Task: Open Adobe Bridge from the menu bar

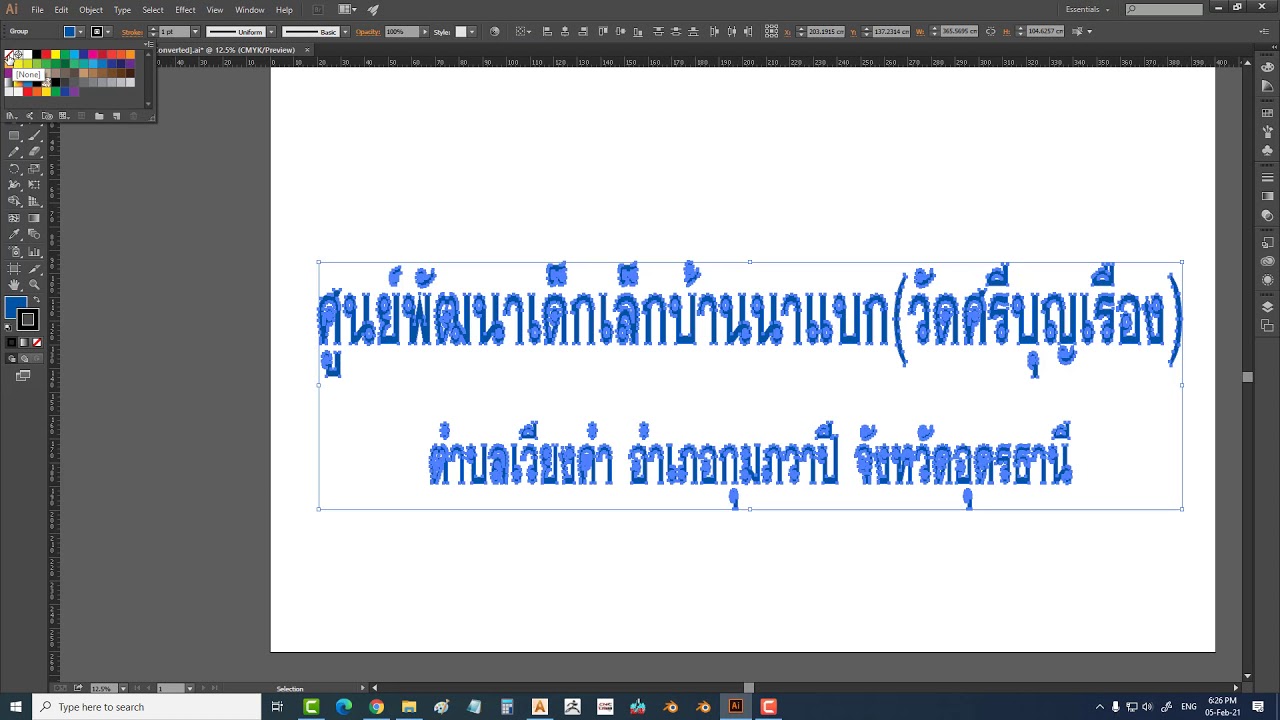Action: click(x=318, y=9)
